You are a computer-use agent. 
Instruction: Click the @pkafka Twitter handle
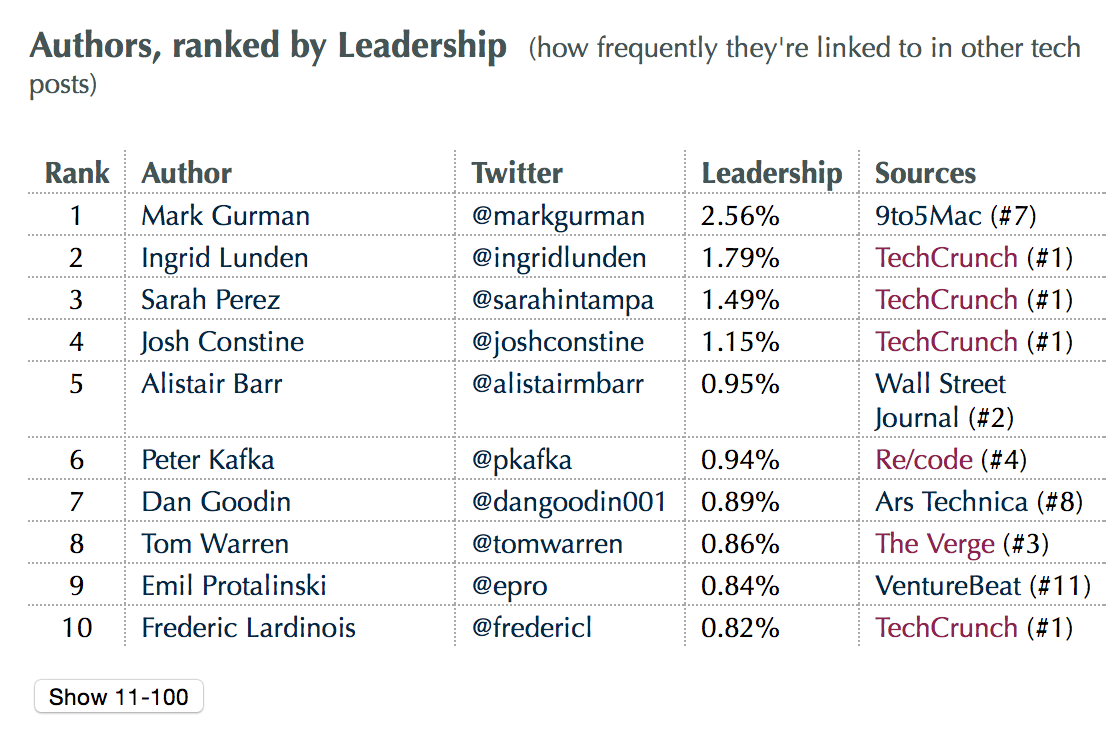point(522,460)
